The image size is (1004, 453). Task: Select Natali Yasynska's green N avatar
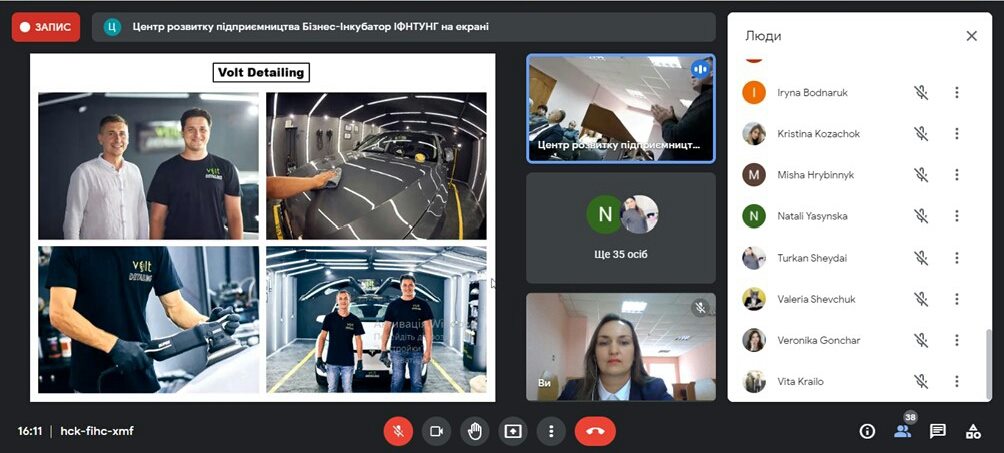(x=754, y=216)
